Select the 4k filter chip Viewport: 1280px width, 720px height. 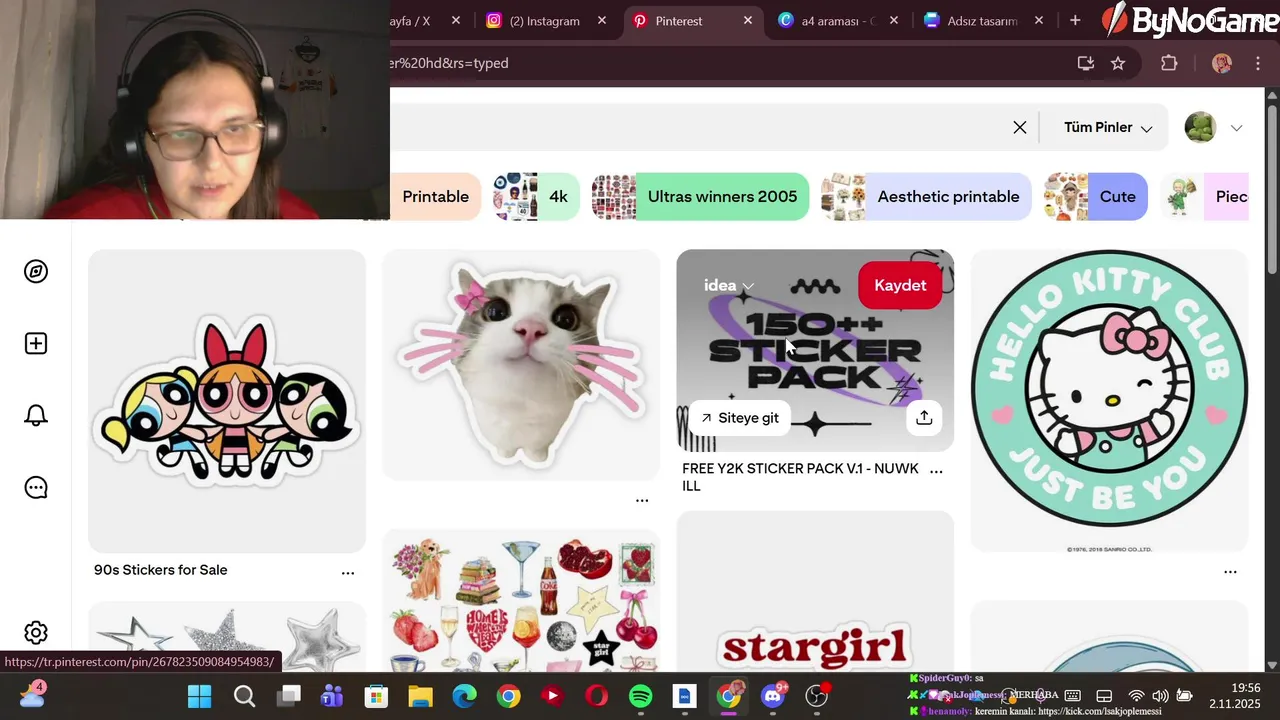(536, 197)
